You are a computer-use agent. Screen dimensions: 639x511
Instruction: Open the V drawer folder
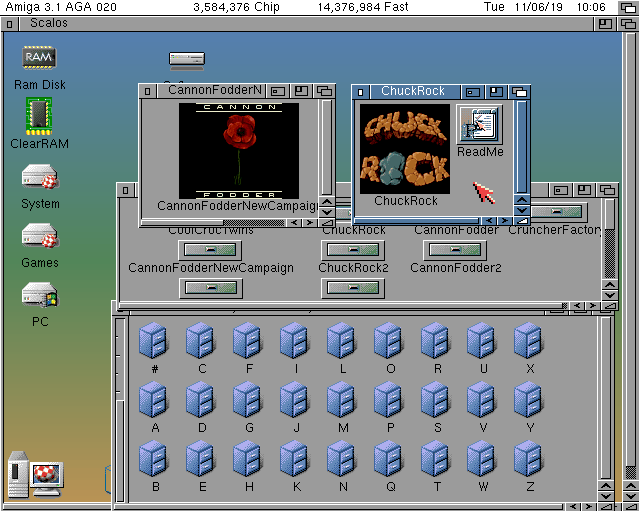481,399
